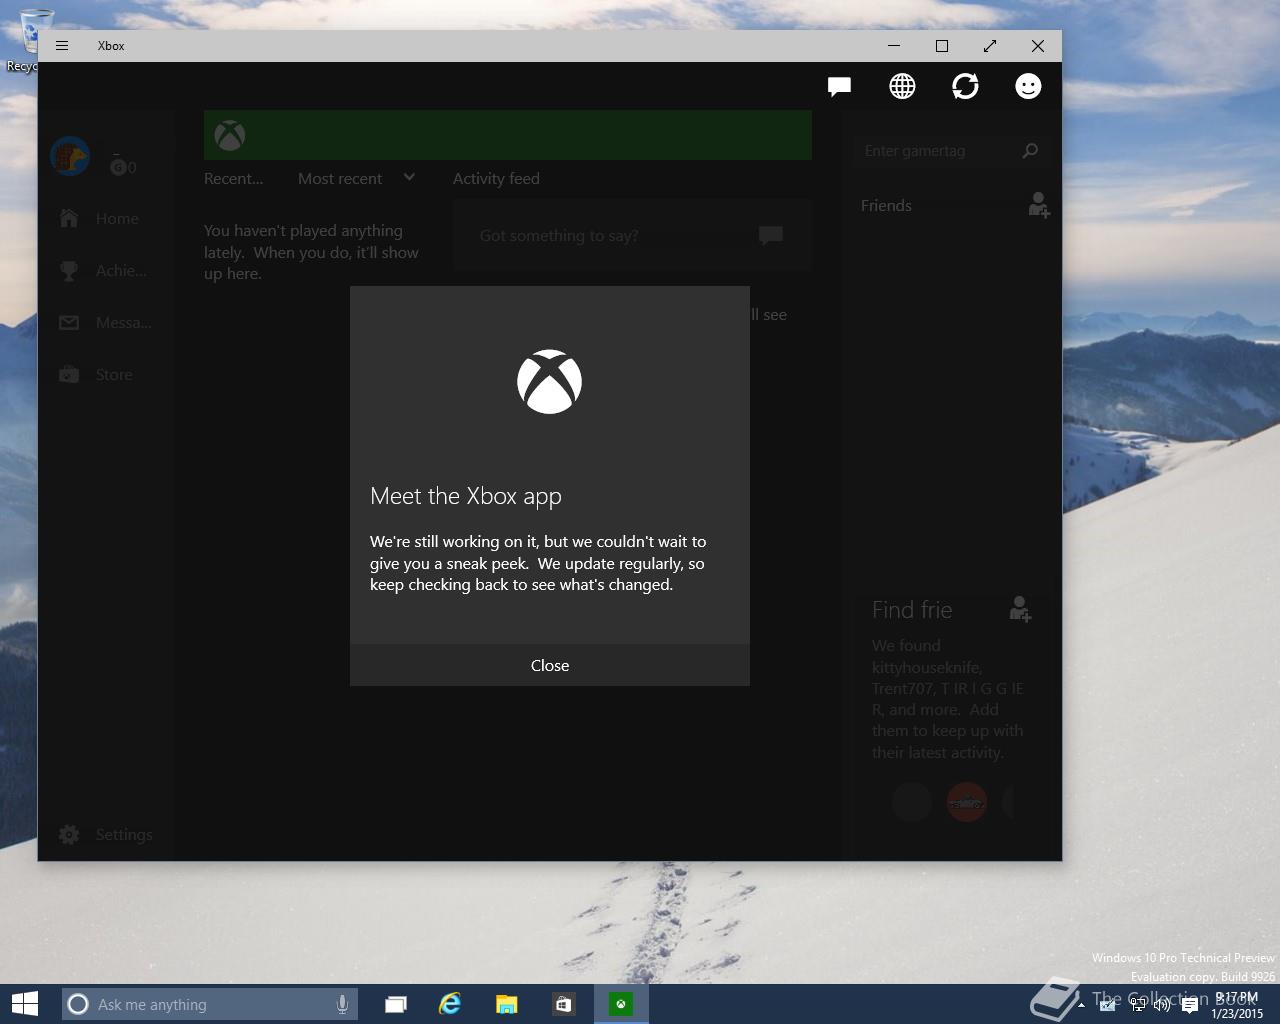1280x1024 pixels.
Task: Click the Cortana microphone icon
Action: click(x=342, y=1004)
